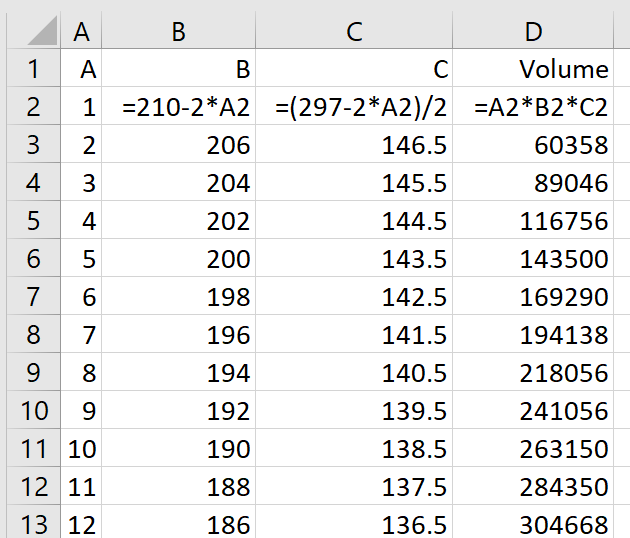
Task: Select column B header
Action: pos(178,32)
